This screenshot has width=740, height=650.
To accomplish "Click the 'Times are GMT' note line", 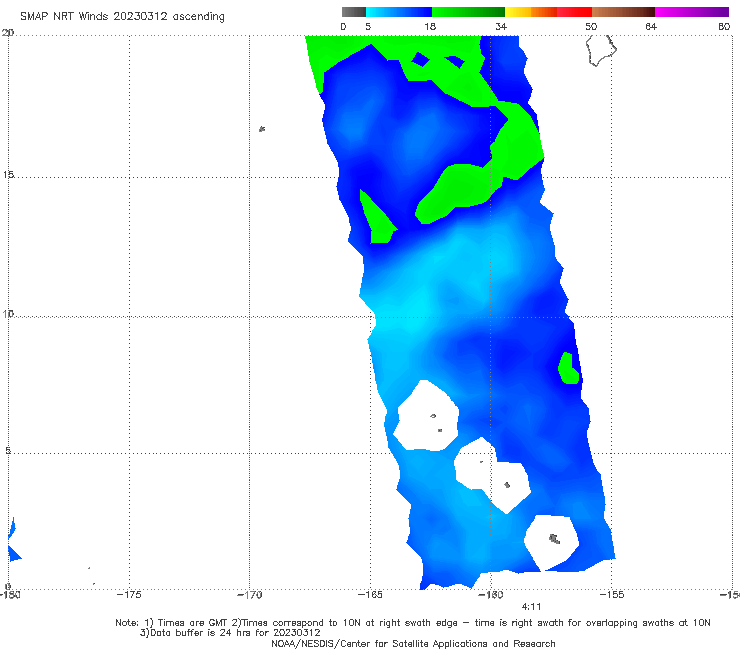I will point(413,623).
